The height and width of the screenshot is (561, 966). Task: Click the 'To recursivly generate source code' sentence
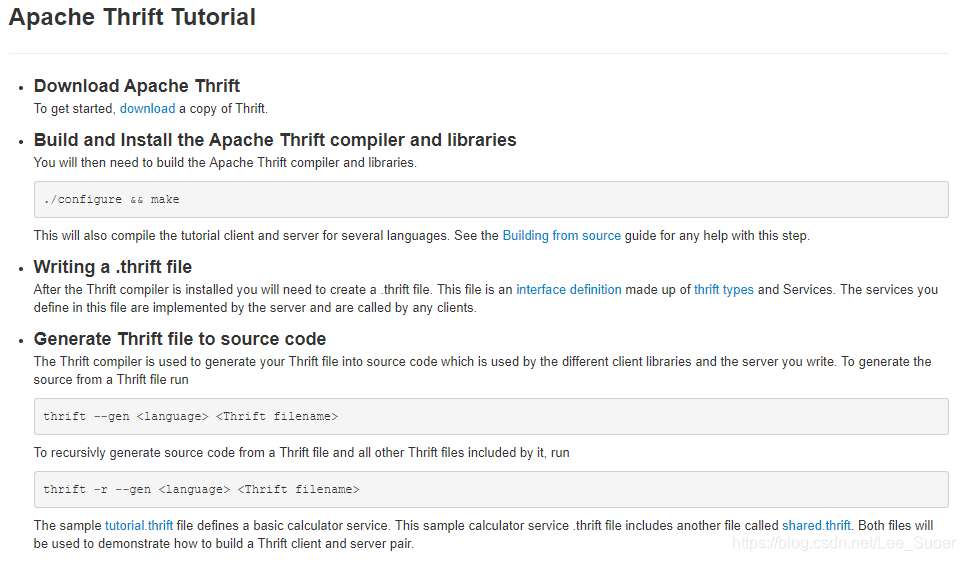coord(301,453)
